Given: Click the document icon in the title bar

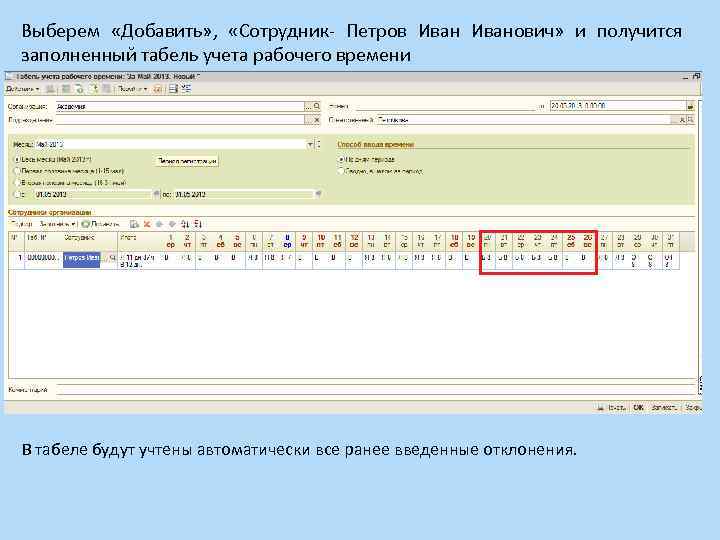Looking at the screenshot, I should [10, 76].
